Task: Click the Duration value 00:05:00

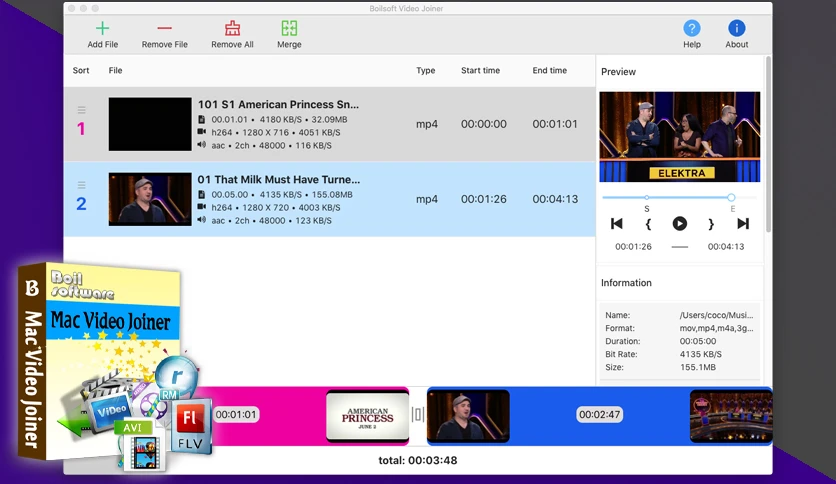Action: (697, 341)
